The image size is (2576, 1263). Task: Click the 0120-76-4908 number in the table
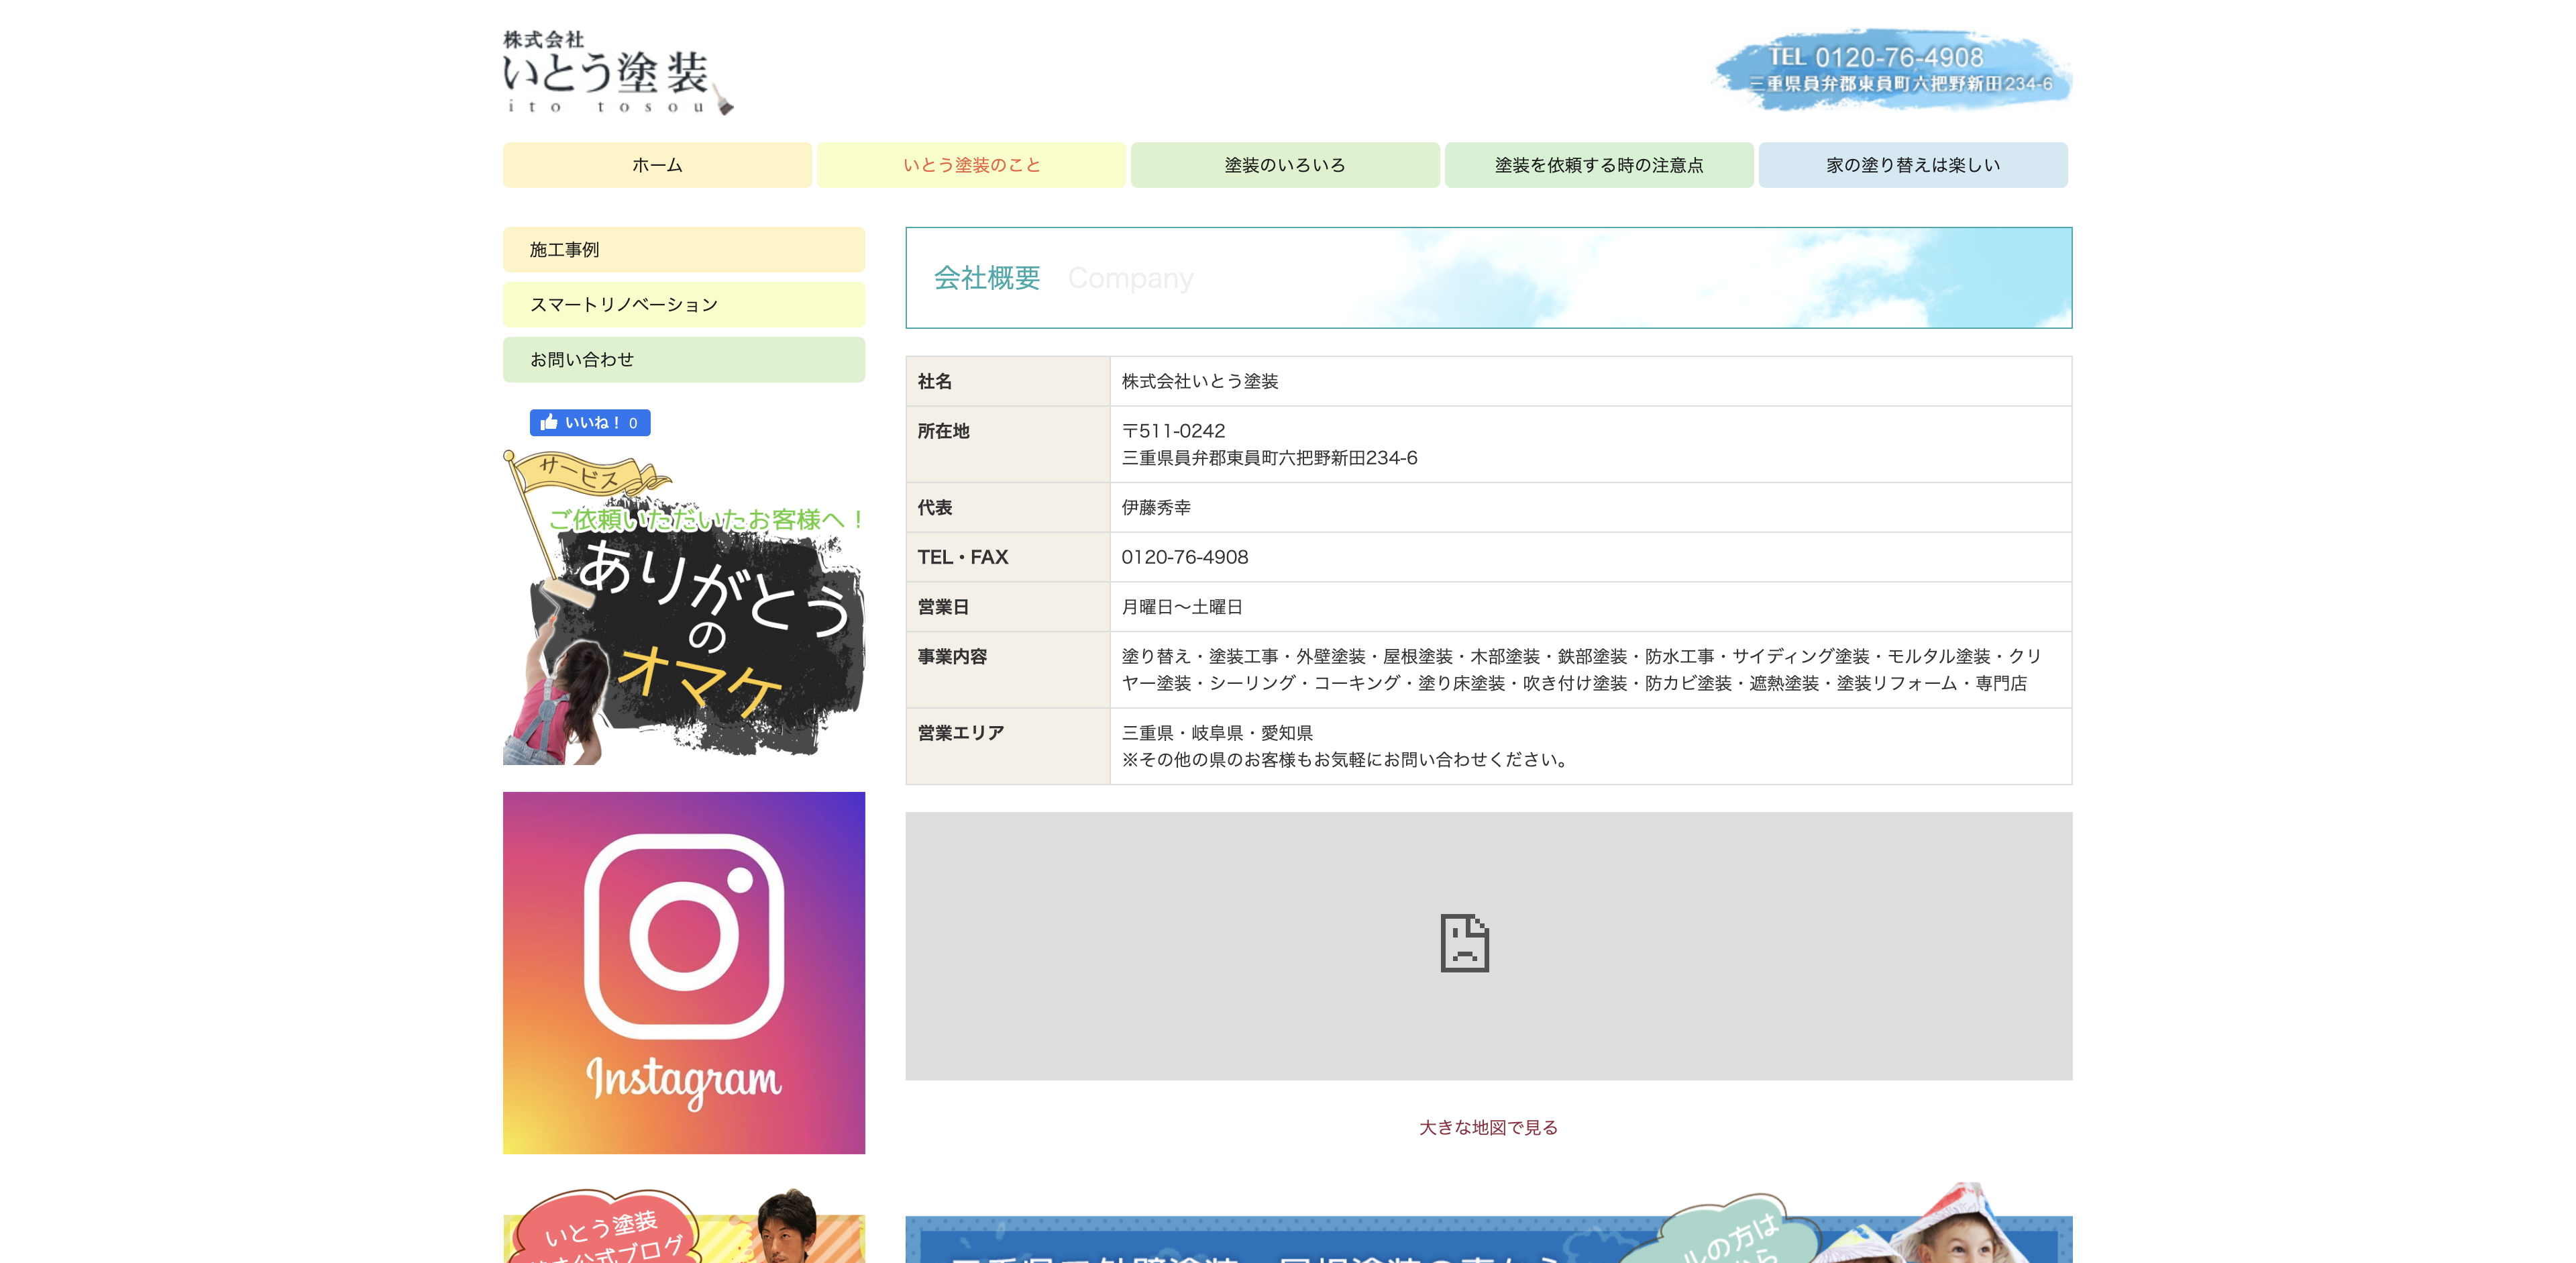[1185, 558]
